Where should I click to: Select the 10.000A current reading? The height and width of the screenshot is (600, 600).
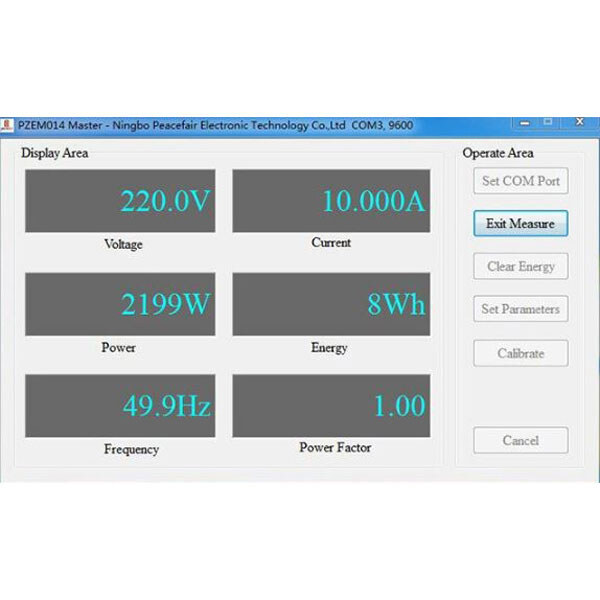pos(331,201)
